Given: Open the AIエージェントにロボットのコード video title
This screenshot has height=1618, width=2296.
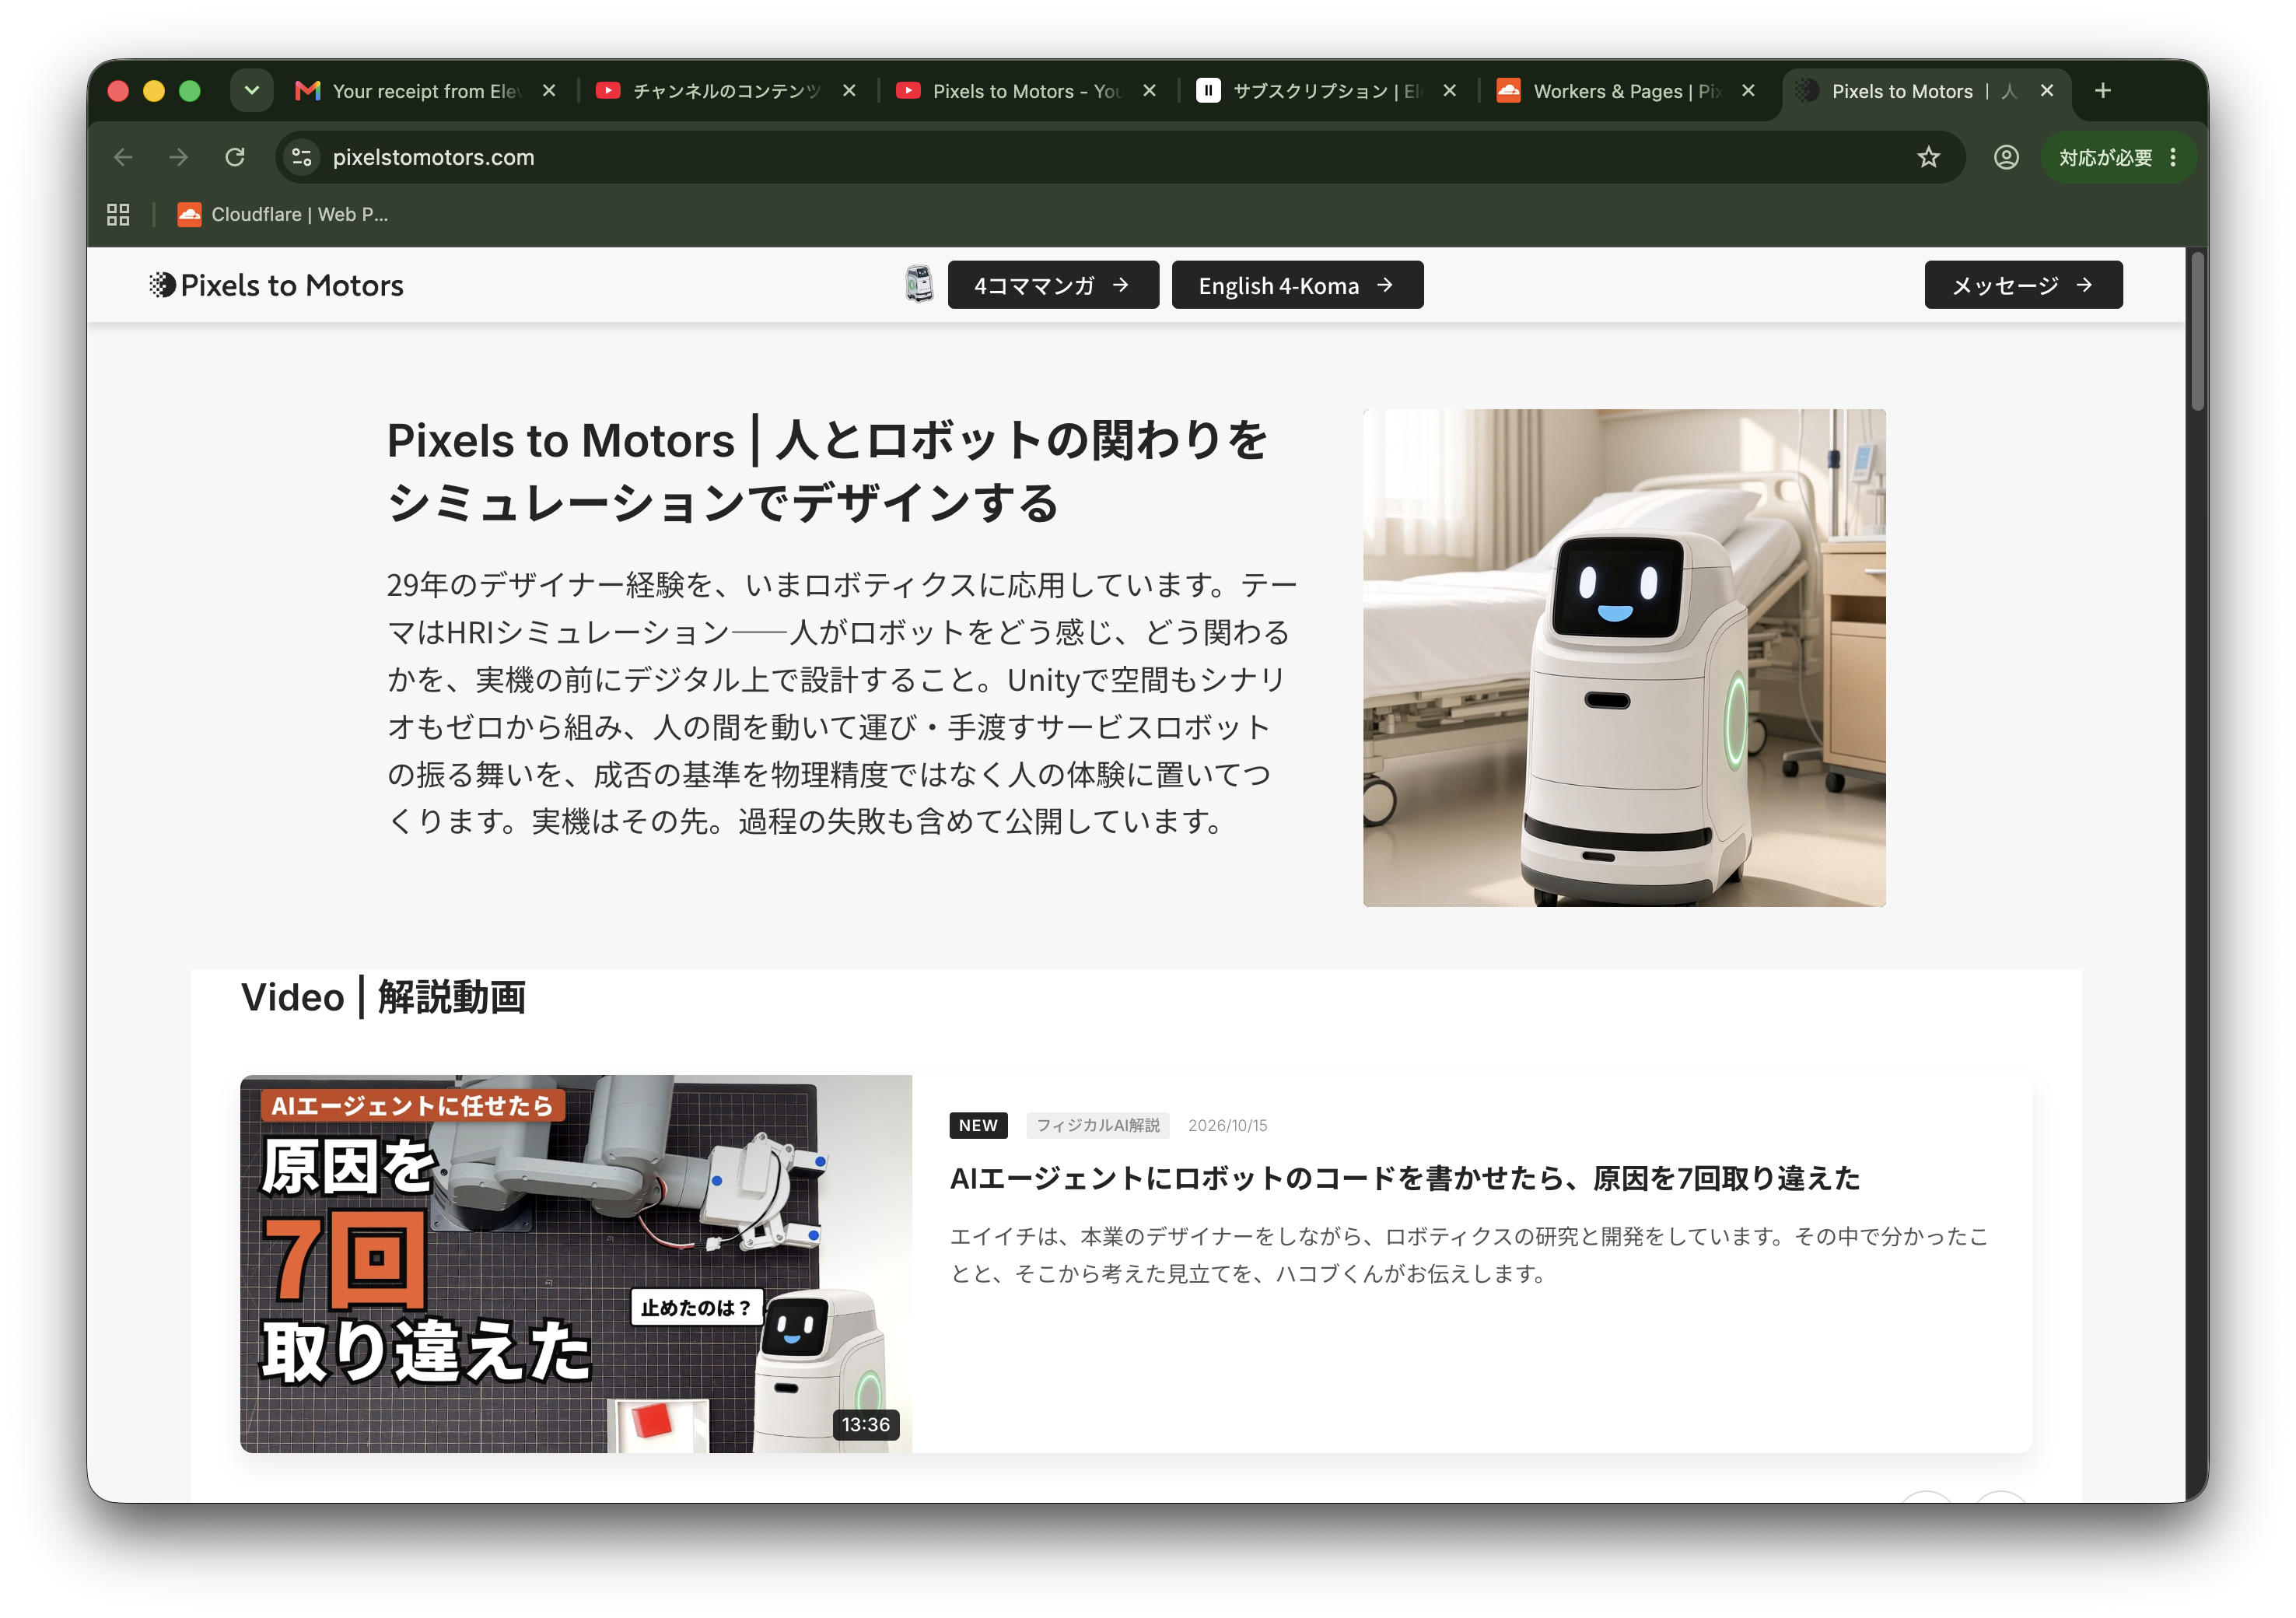Looking at the screenshot, I should [1404, 1178].
